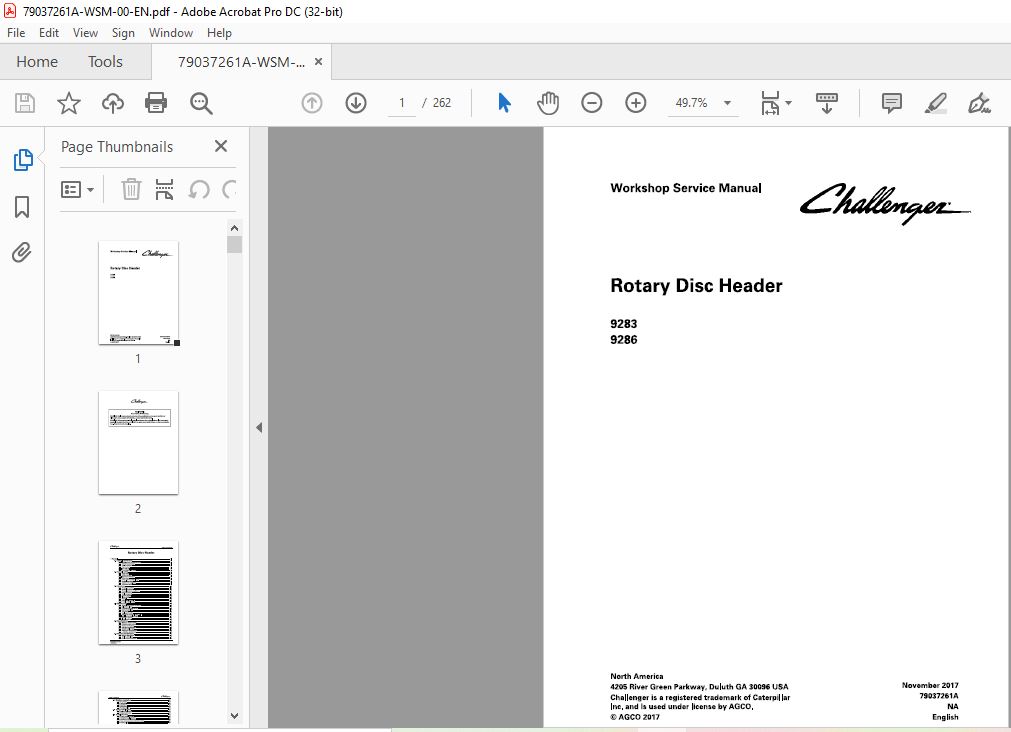Select the Highlight text pen tool
This screenshot has height=732, width=1011.
(936, 103)
